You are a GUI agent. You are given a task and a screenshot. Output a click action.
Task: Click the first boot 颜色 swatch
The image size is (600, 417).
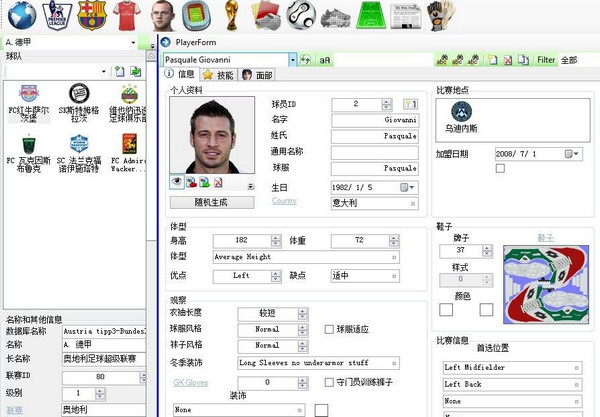pos(446,309)
